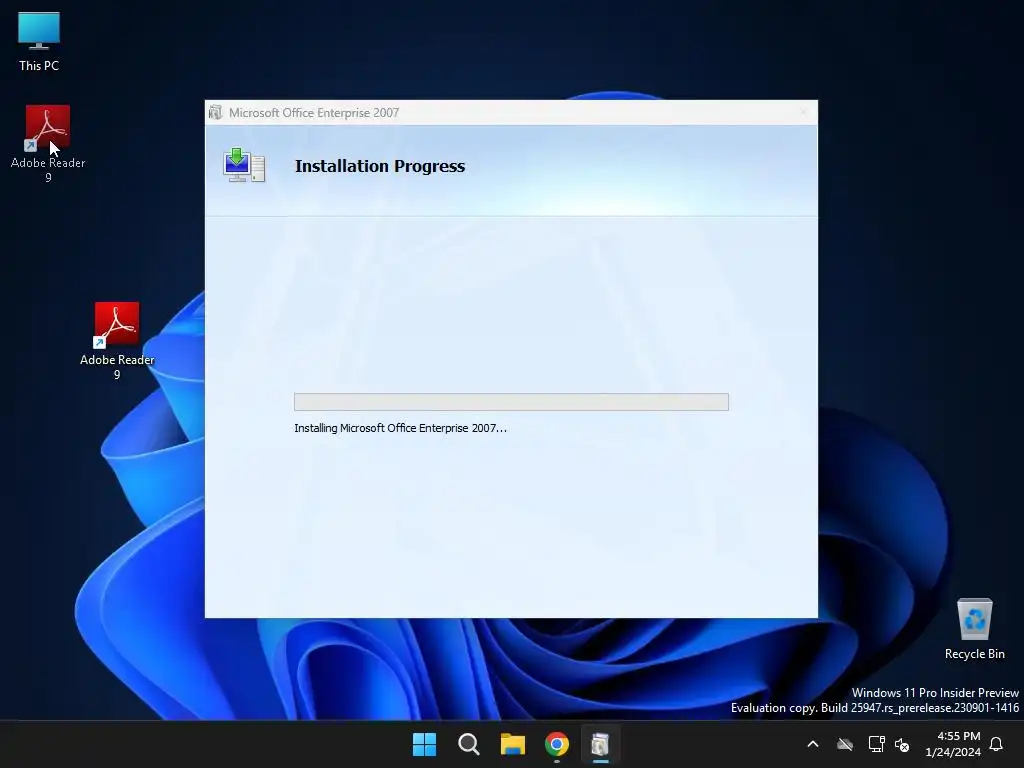Click the installation progress bar
The image size is (1024, 768).
click(x=511, y=402)
